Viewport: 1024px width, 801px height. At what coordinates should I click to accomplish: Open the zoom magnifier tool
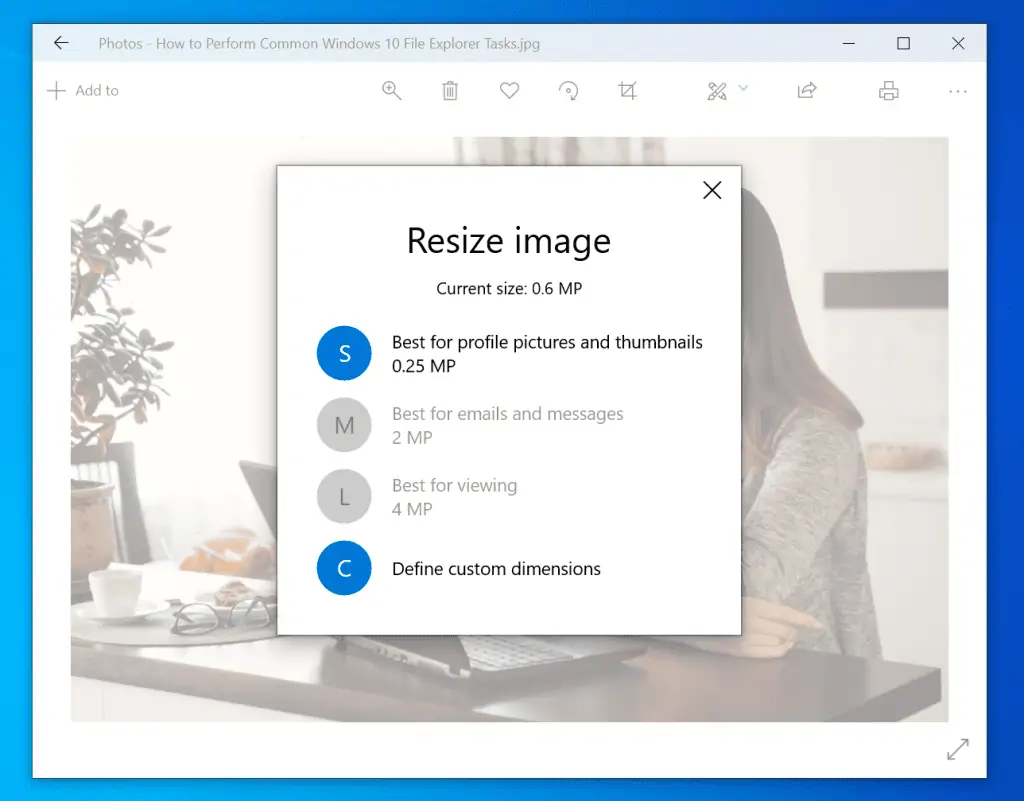[391, 91]
